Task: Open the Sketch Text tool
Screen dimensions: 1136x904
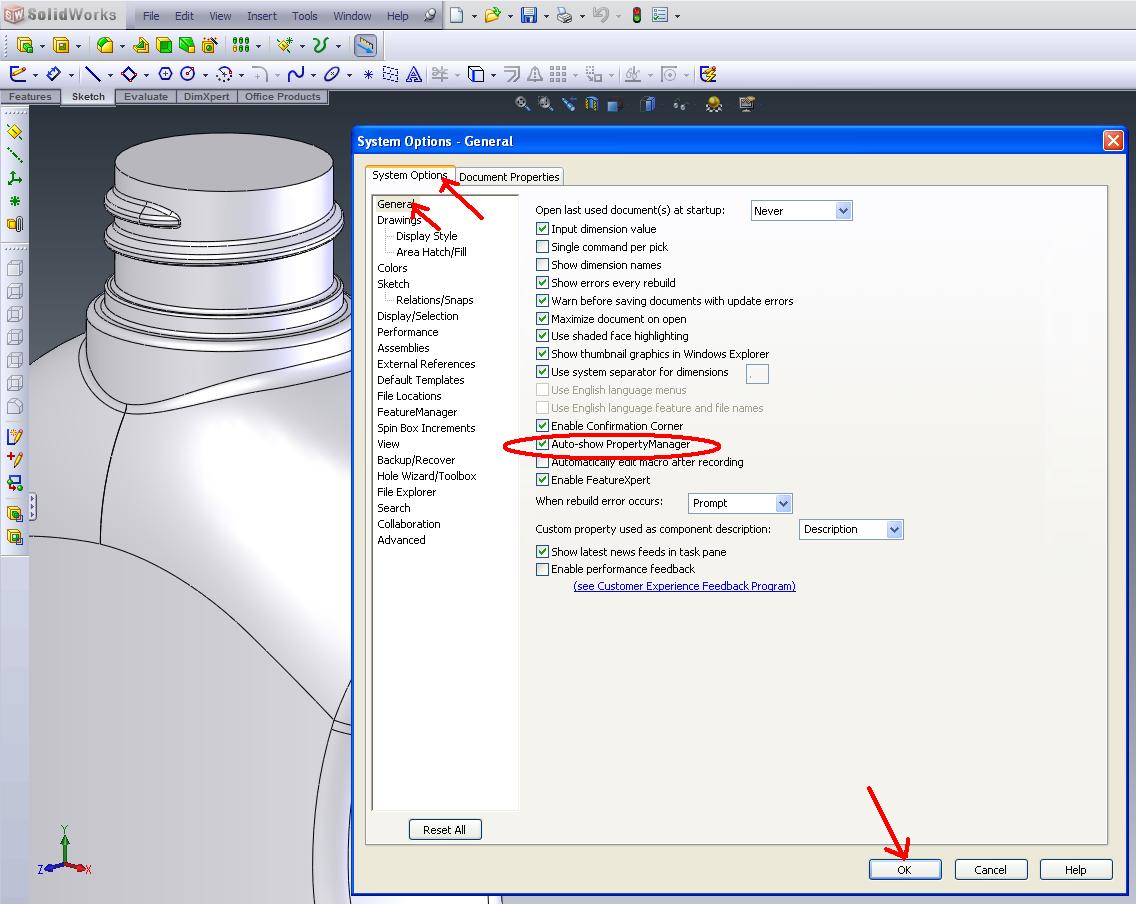Action: pyautogui.click(x=415, y=74)
